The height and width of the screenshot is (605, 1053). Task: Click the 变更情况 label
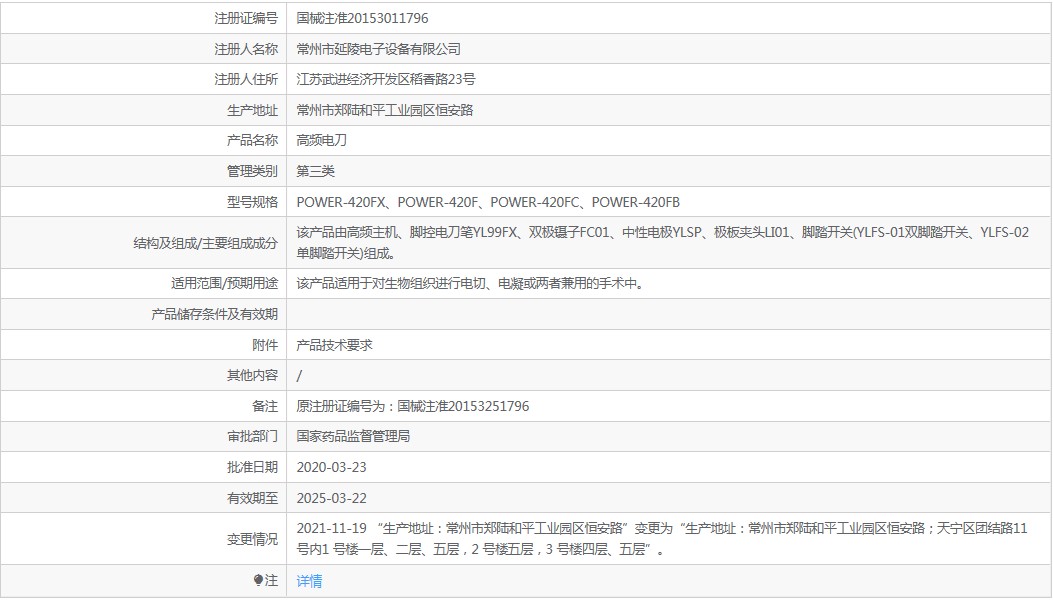coord(253,539)
